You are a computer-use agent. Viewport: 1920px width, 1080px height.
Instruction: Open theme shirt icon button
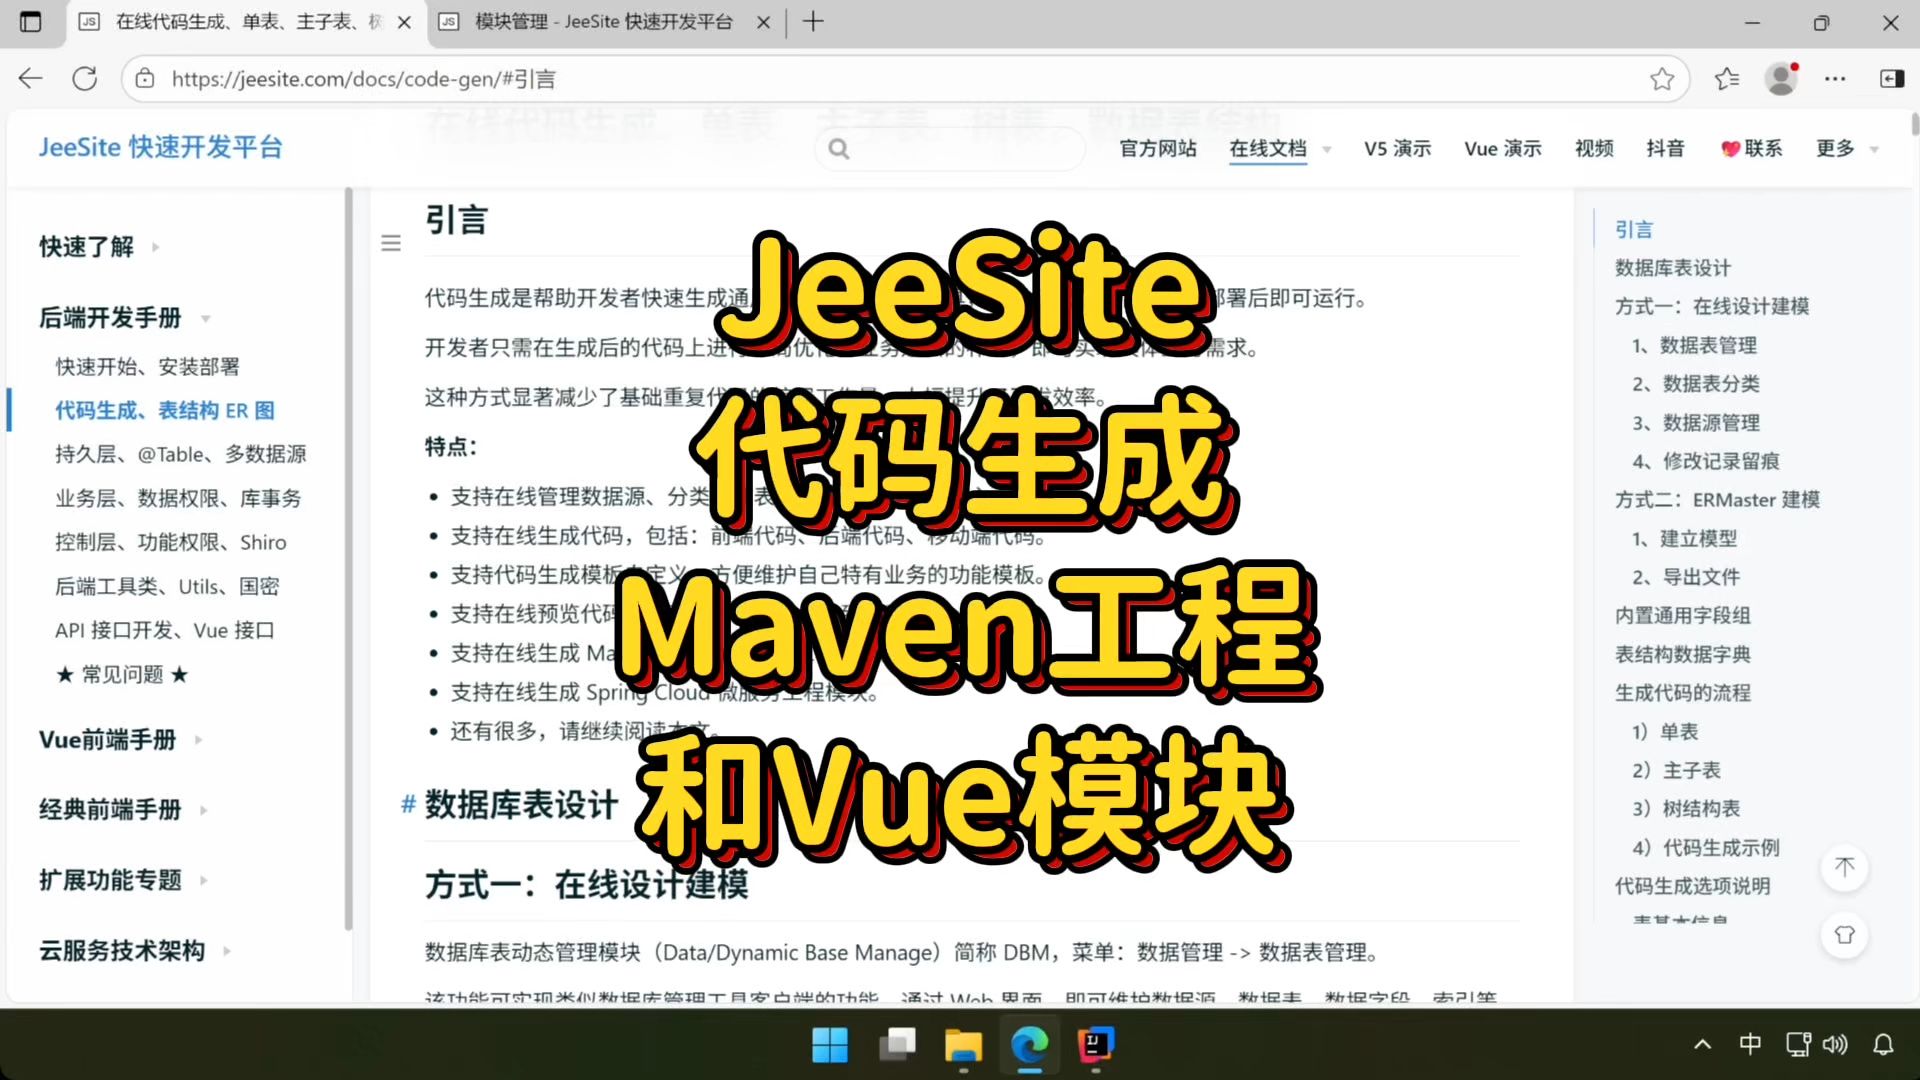tap(1845, 935)
